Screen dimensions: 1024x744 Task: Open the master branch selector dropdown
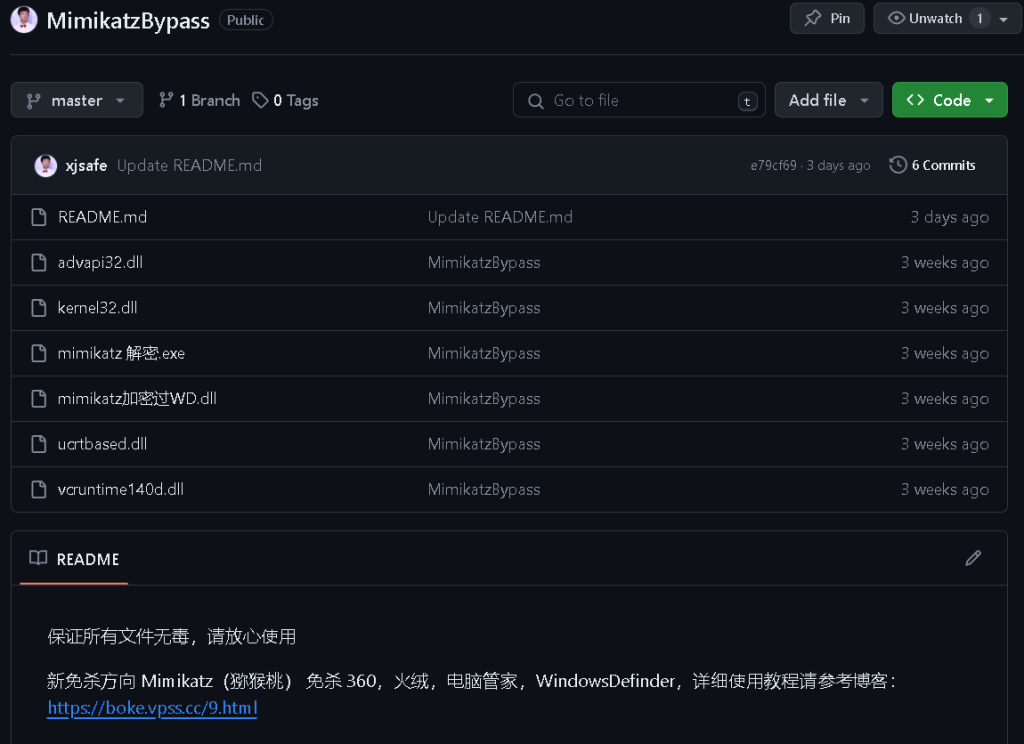pyautogui.click(x=77, y=100)
